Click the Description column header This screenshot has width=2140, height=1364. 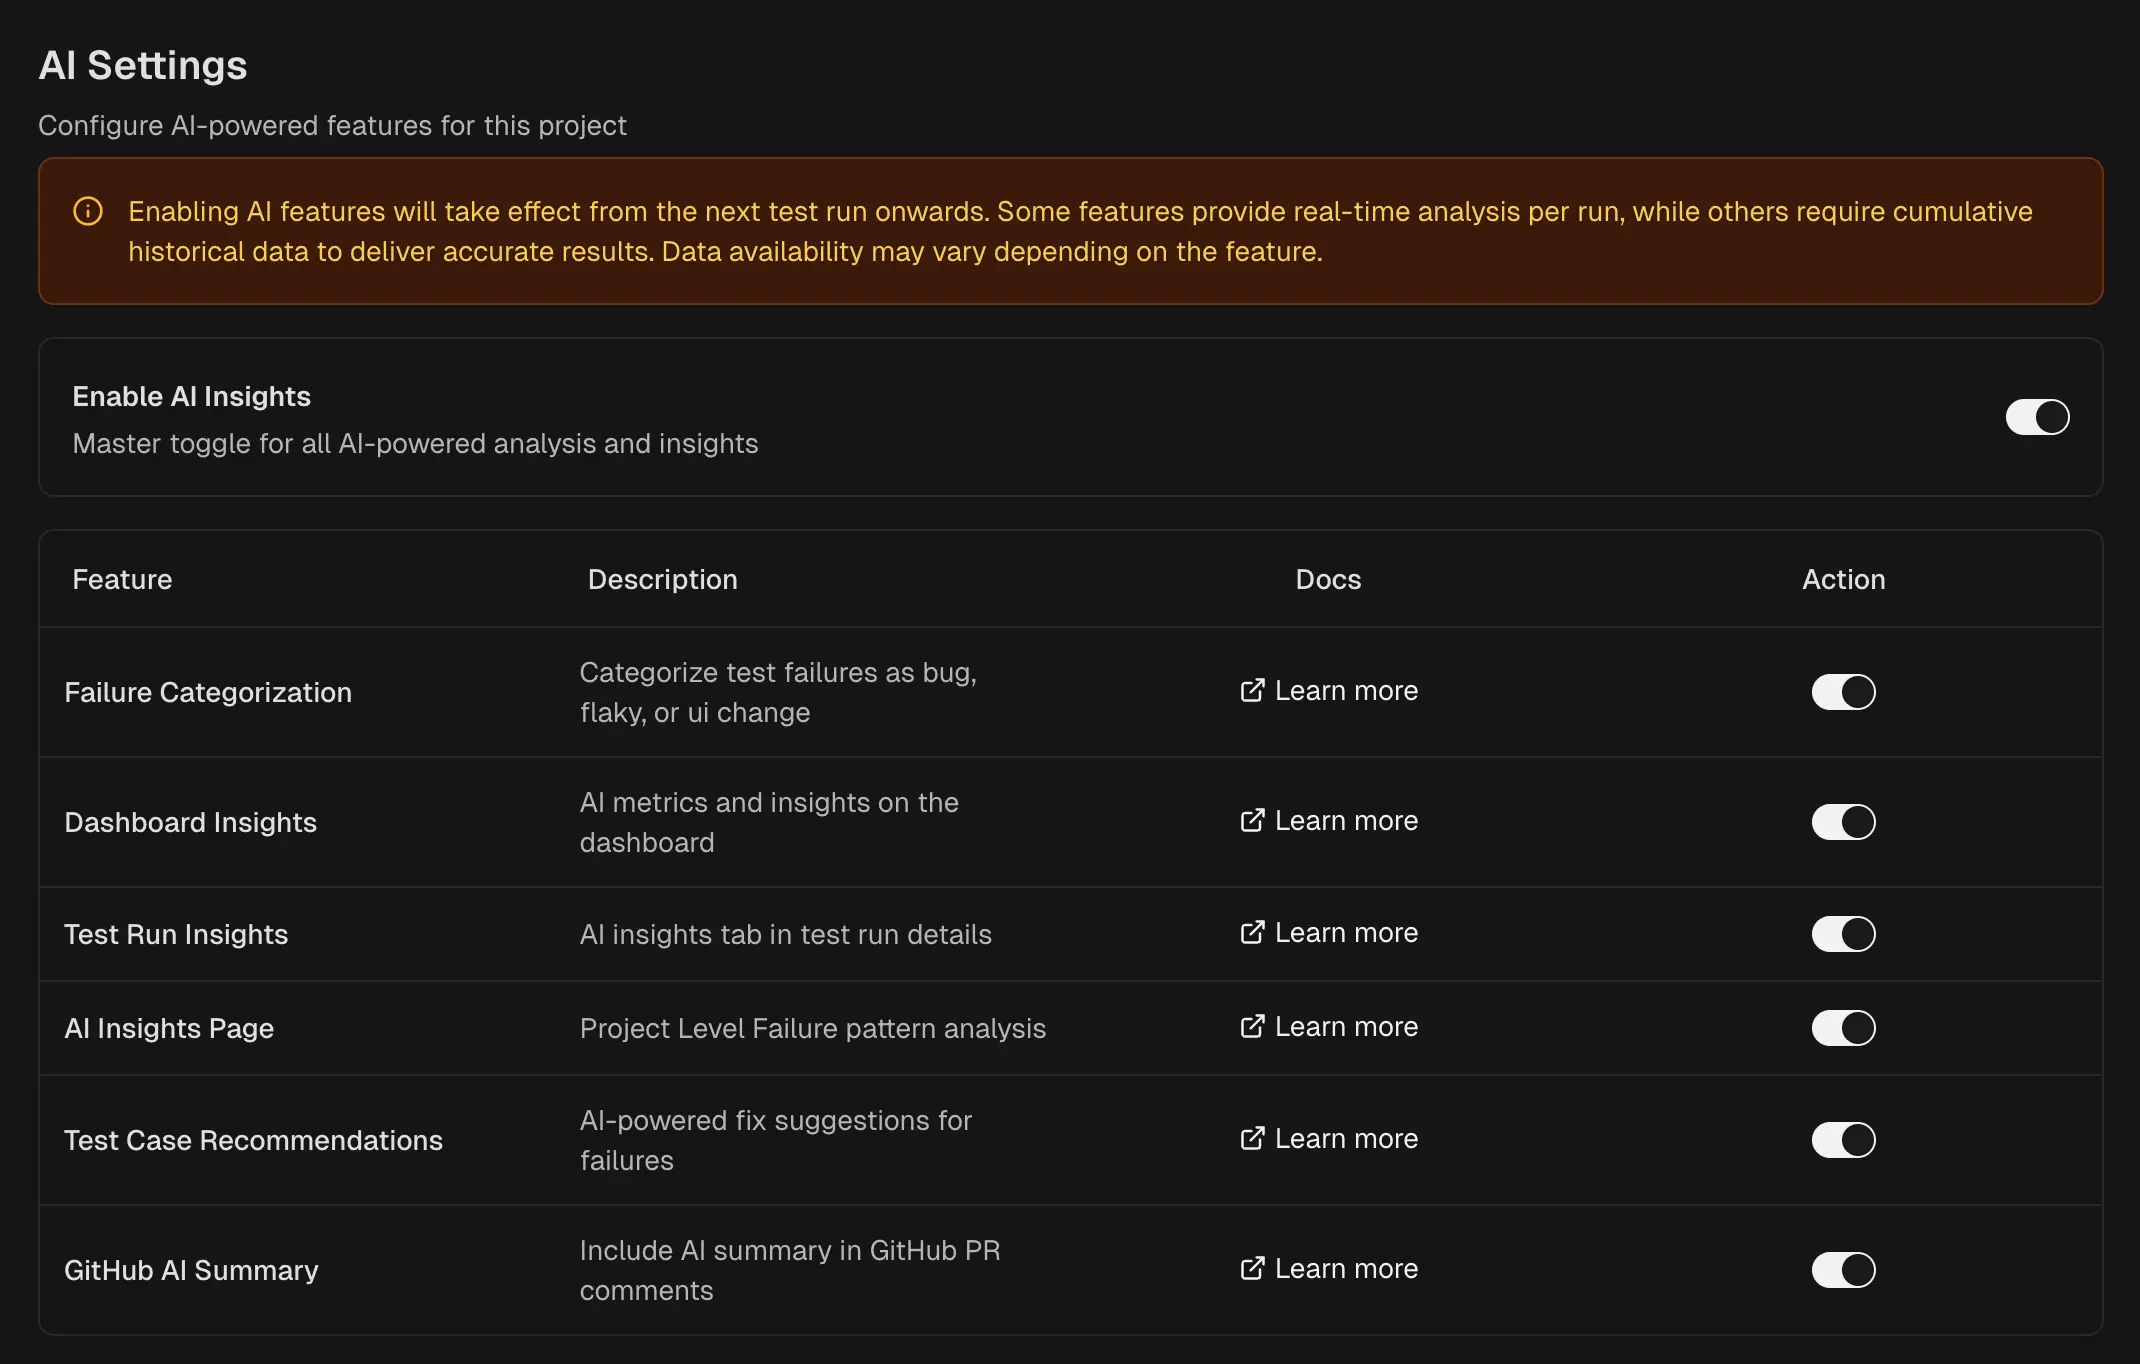662,580
